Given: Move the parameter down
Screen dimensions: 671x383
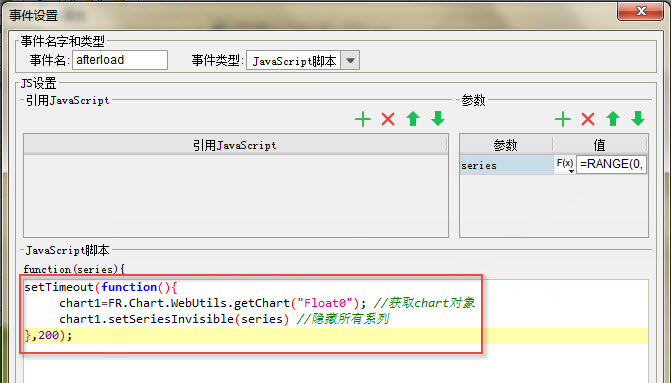Looking at the screenshot, I should tap(638, 119).
